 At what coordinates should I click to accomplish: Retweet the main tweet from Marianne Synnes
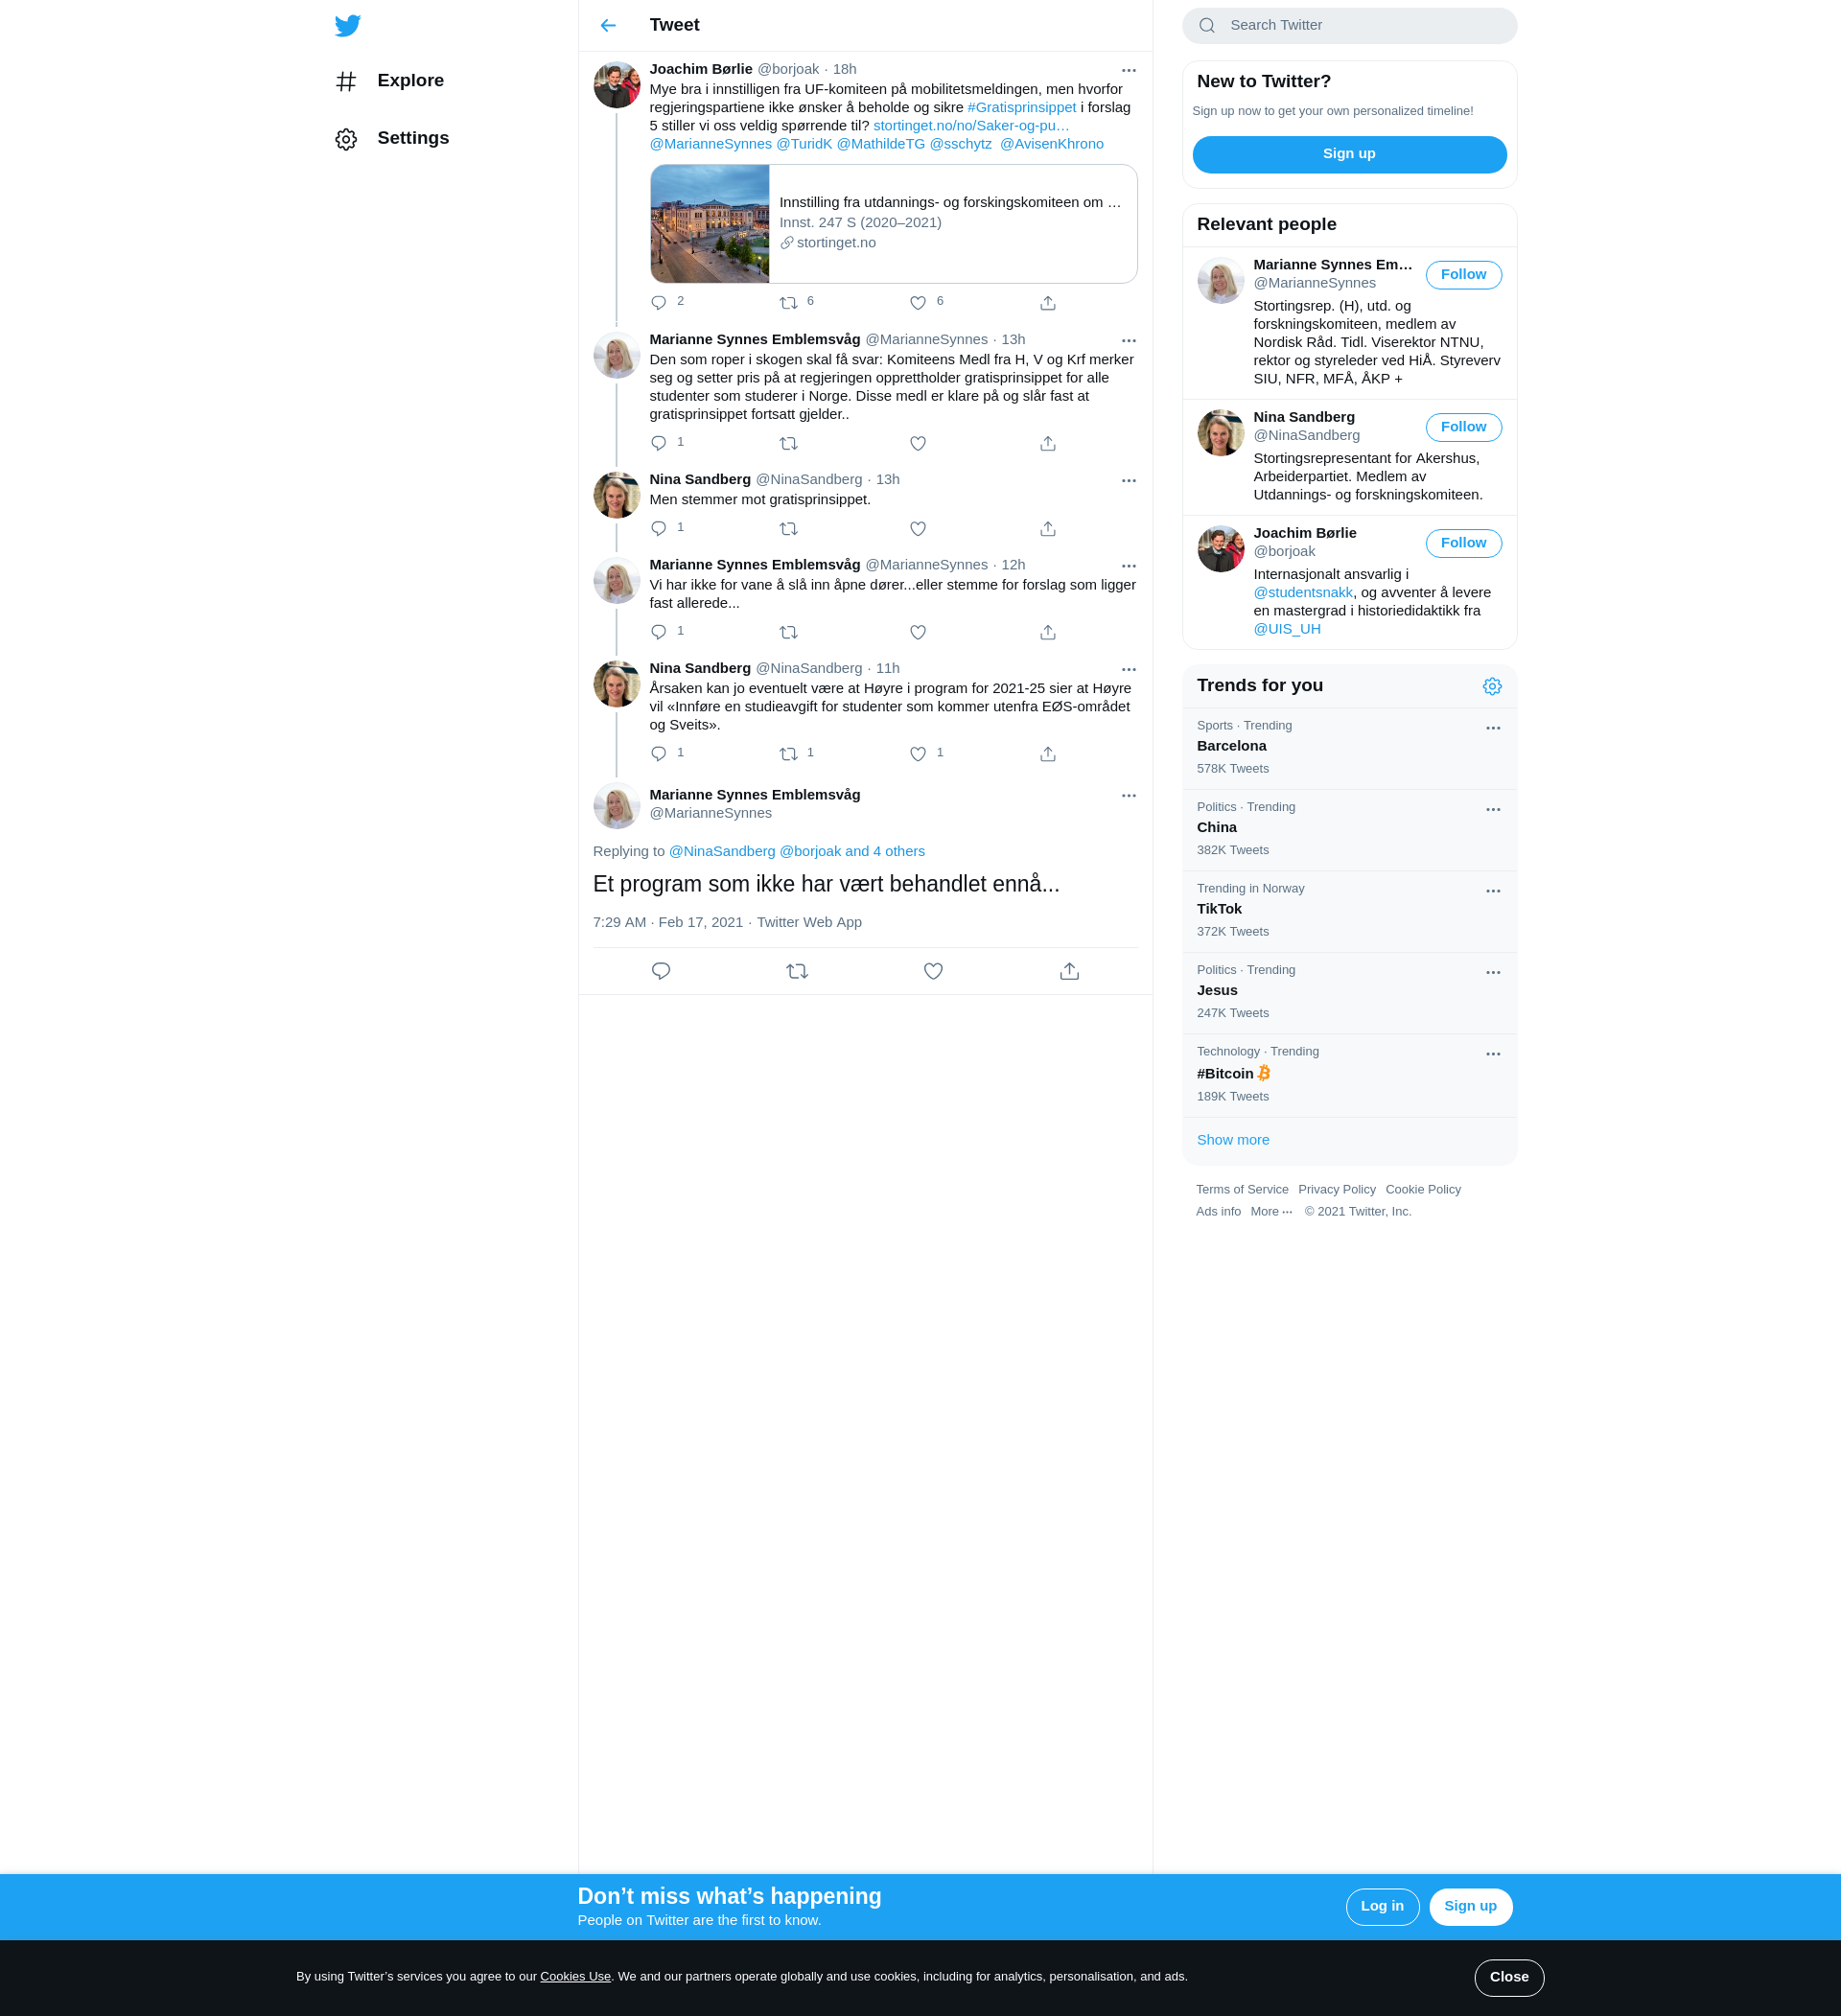click(x=796, y=971)
